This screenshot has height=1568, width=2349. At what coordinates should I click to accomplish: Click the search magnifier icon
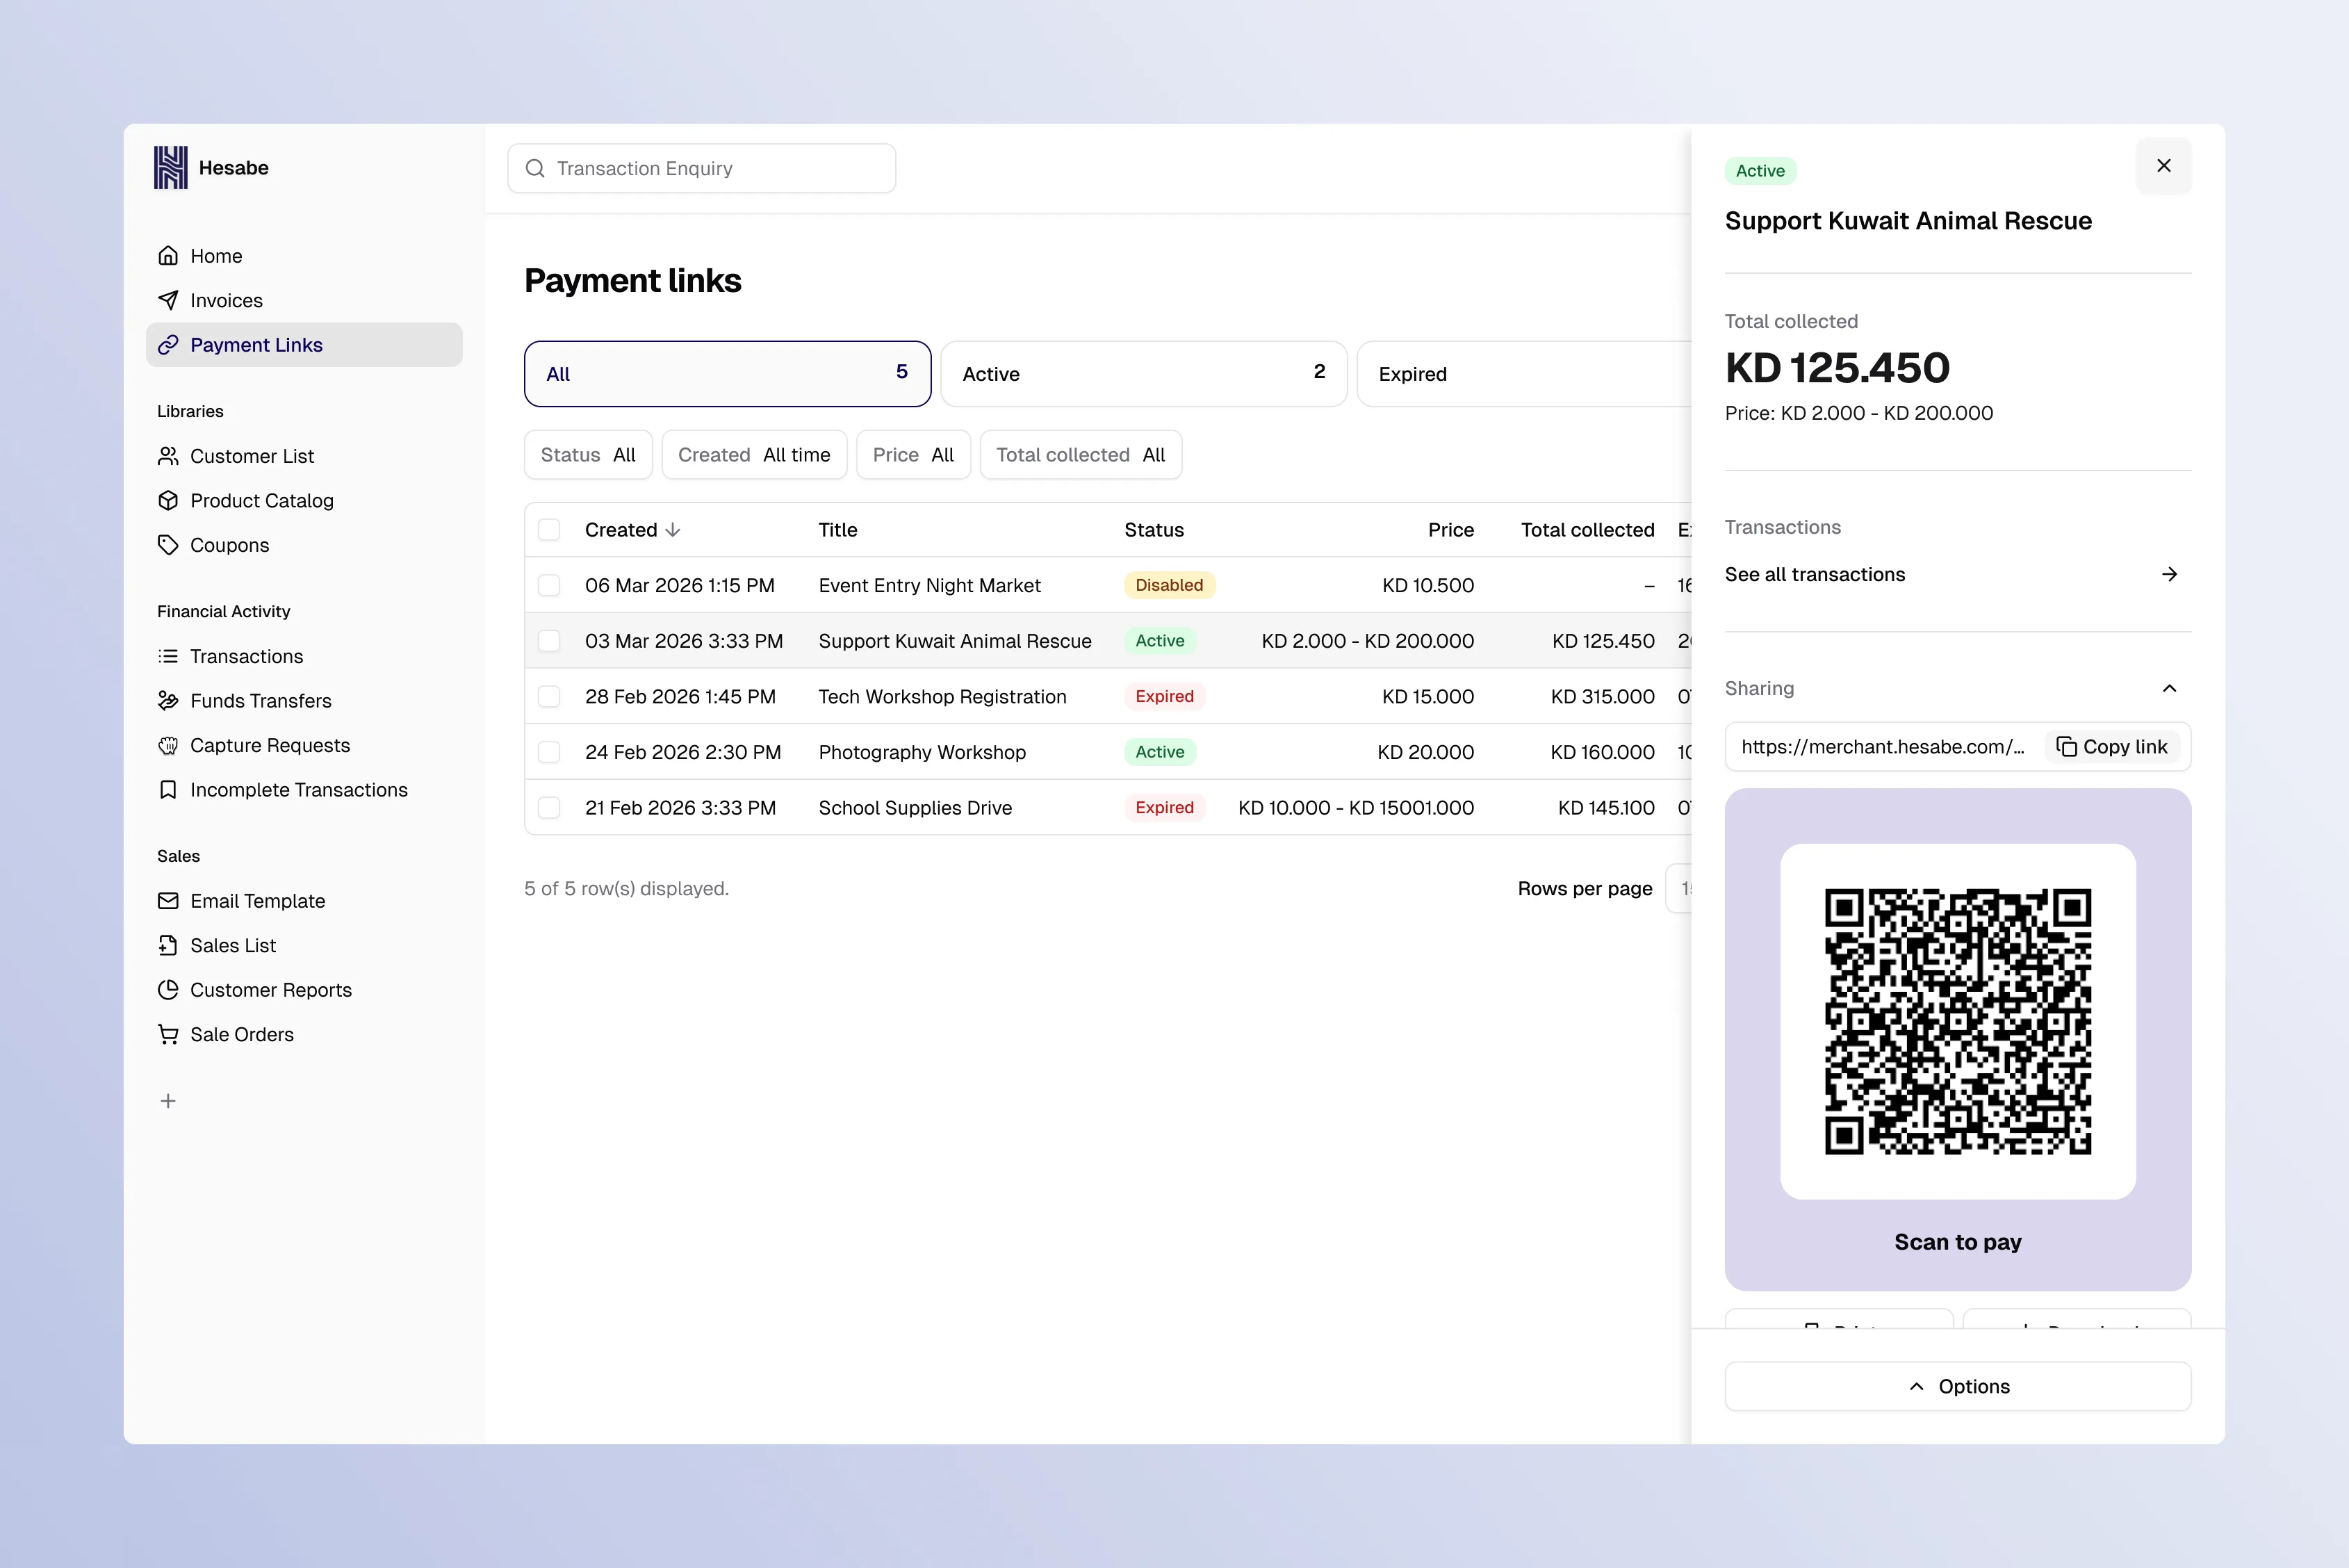pyautogui.click(x=535, y=168)
